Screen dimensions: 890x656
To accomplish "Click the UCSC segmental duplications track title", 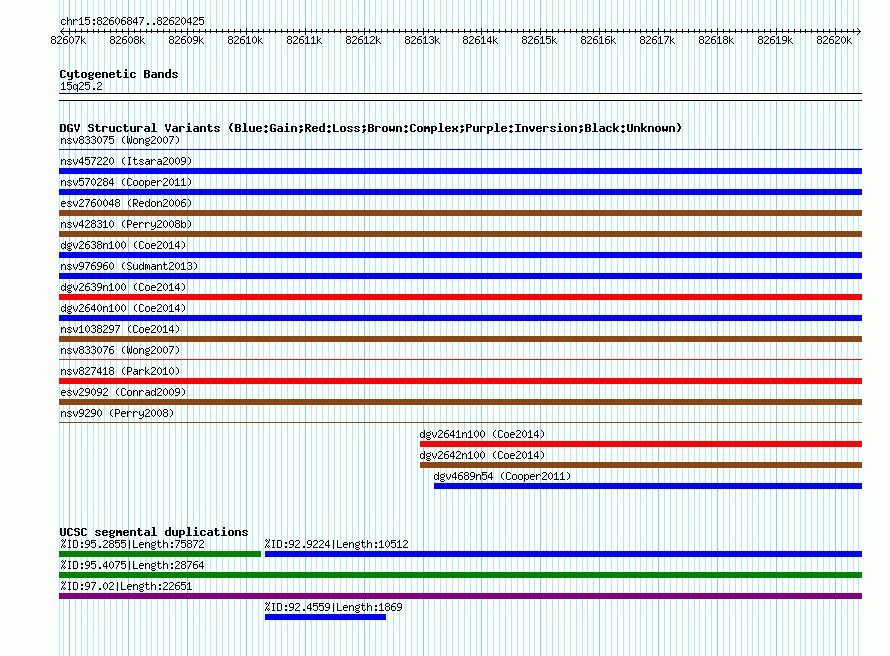I will pyautogui.click(x=154, y=532).
